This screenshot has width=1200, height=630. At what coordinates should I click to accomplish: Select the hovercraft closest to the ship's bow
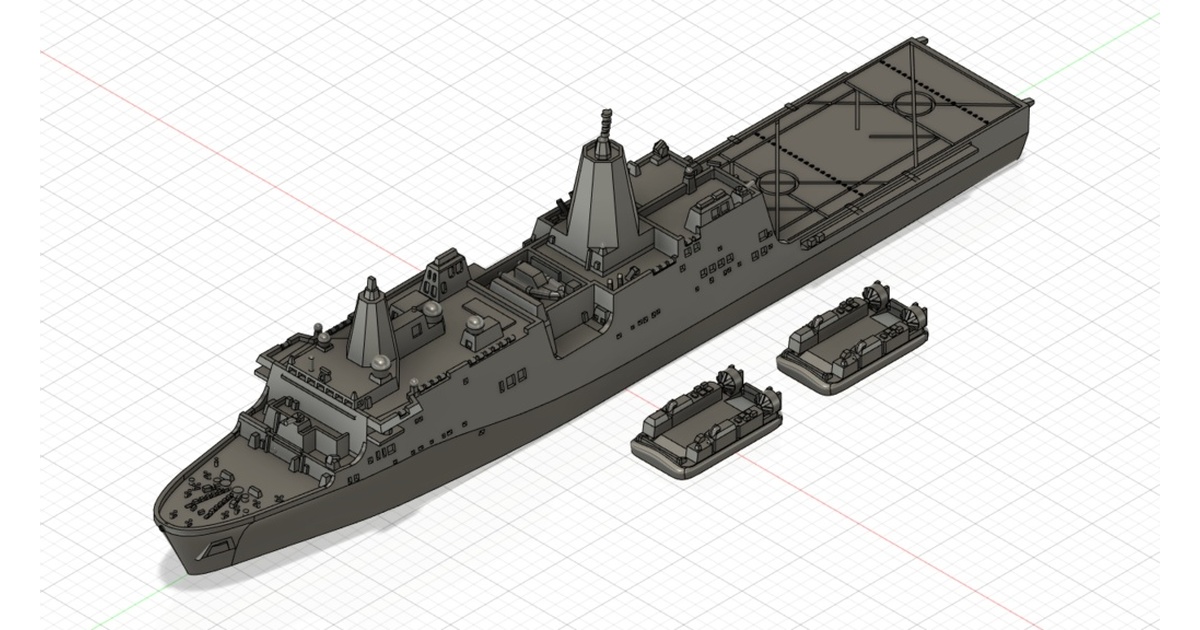705,423
